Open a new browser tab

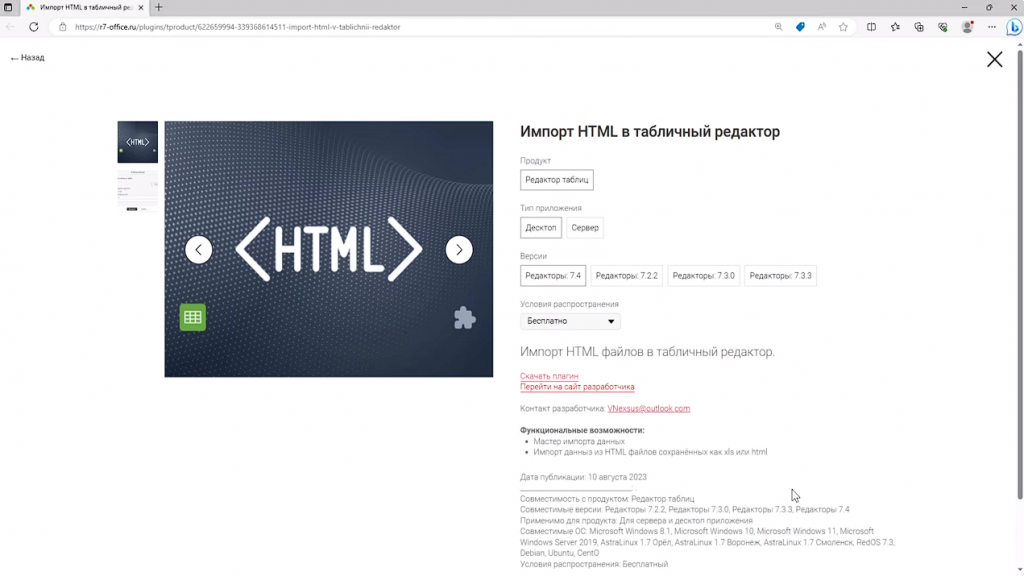click(159, 7)
